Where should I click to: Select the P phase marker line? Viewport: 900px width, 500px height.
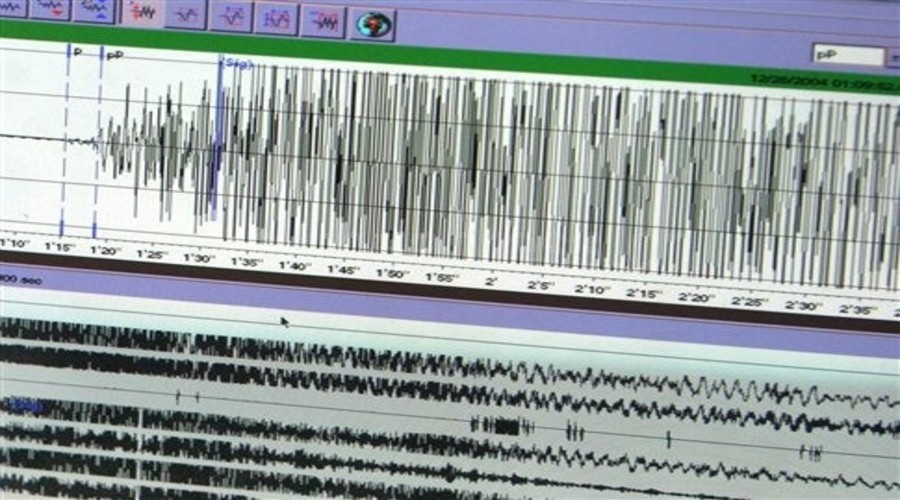[66, 140]
